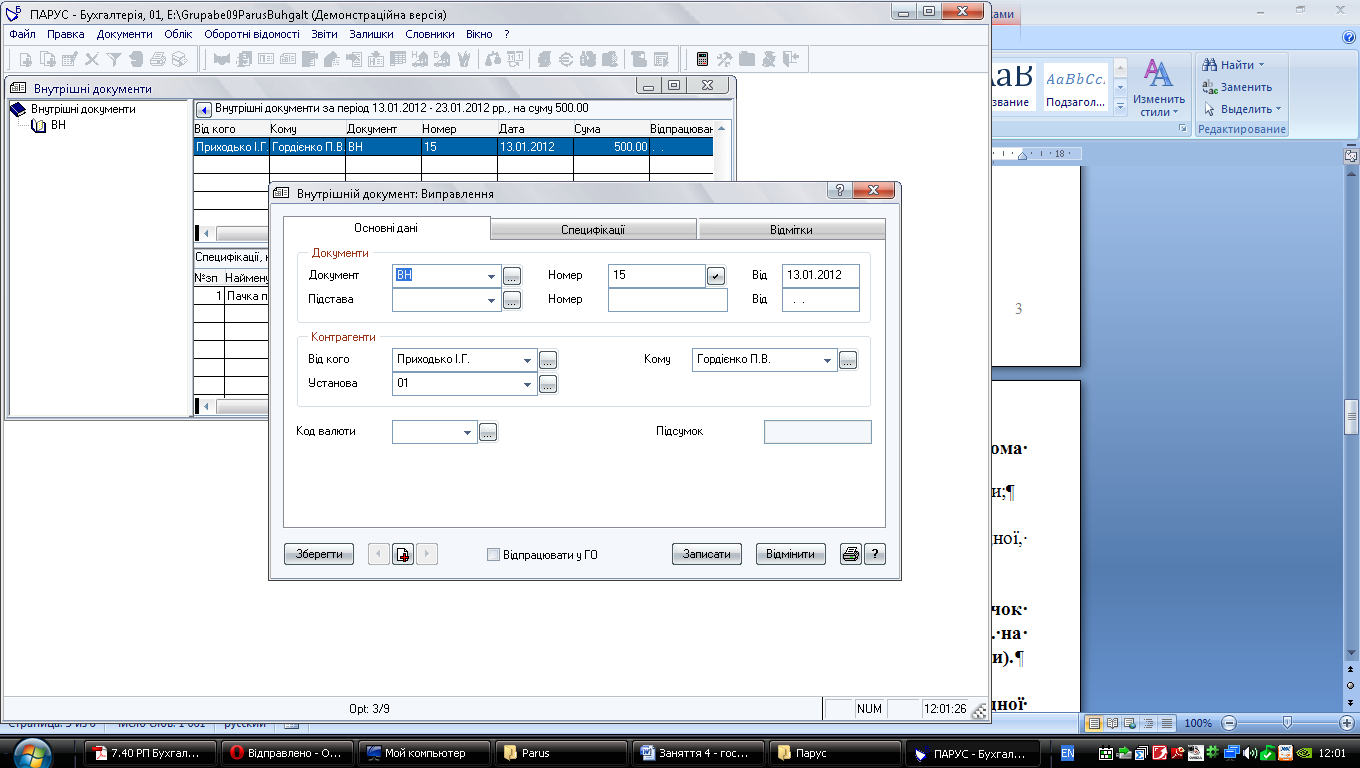
Task: Open the Найти dropdown arrow in Word
Action: tap(1261, 65)
